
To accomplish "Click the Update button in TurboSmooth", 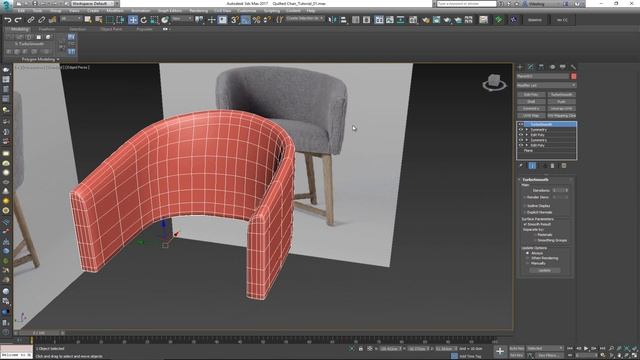I will 544,270.
